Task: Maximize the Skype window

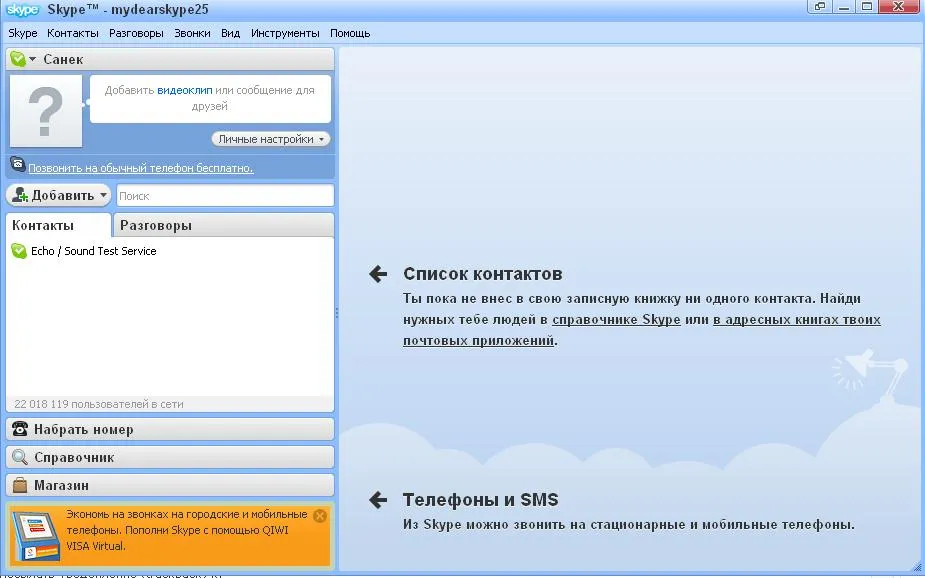Action: point(867,7)
